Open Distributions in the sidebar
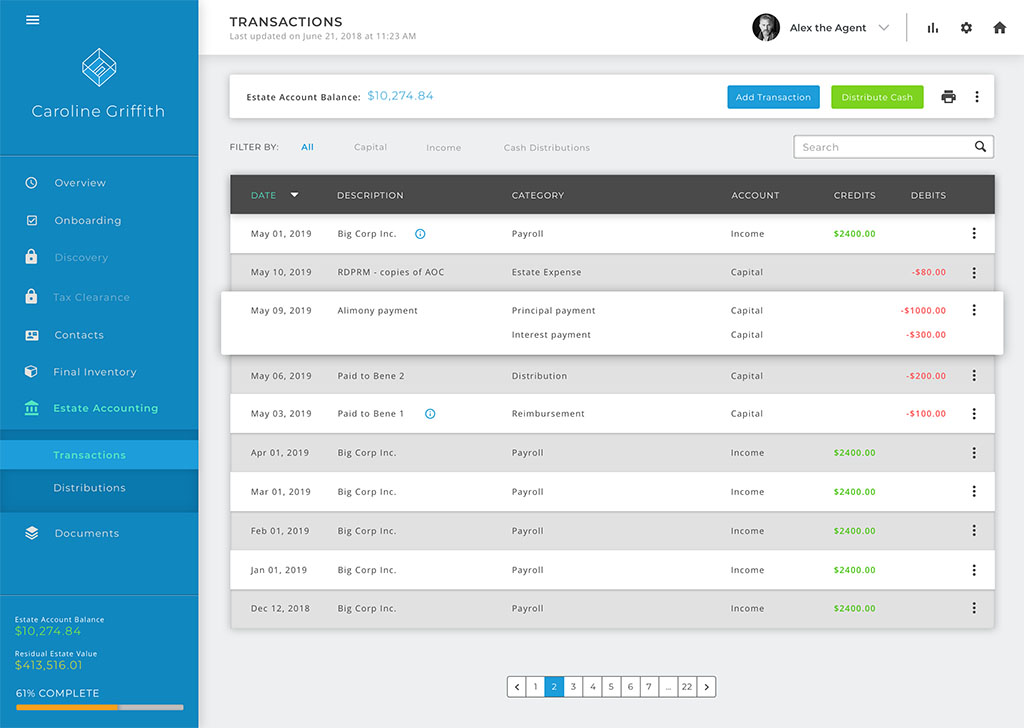 89,488
